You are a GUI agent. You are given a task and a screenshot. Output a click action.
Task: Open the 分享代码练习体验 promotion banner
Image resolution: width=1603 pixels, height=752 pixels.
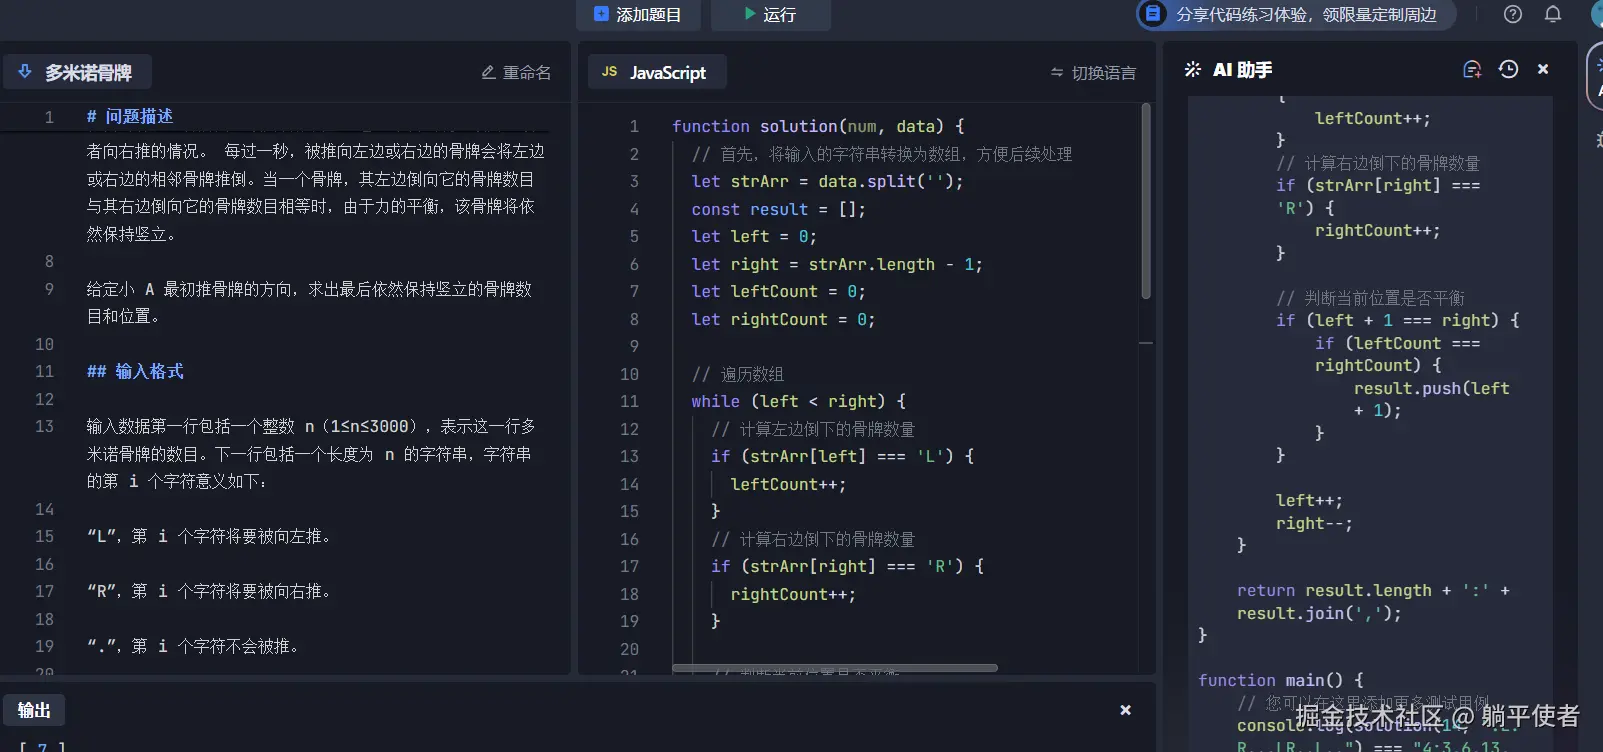pyautogui.click(x=1296, y=15)
